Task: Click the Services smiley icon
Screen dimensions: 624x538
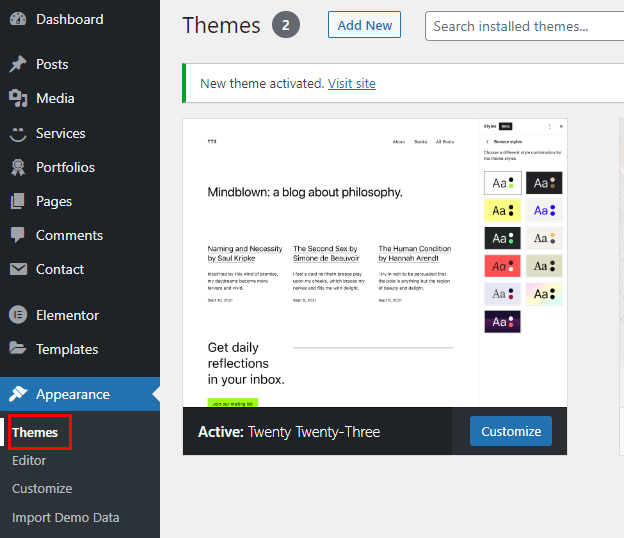Action: (x=18, y=133)
